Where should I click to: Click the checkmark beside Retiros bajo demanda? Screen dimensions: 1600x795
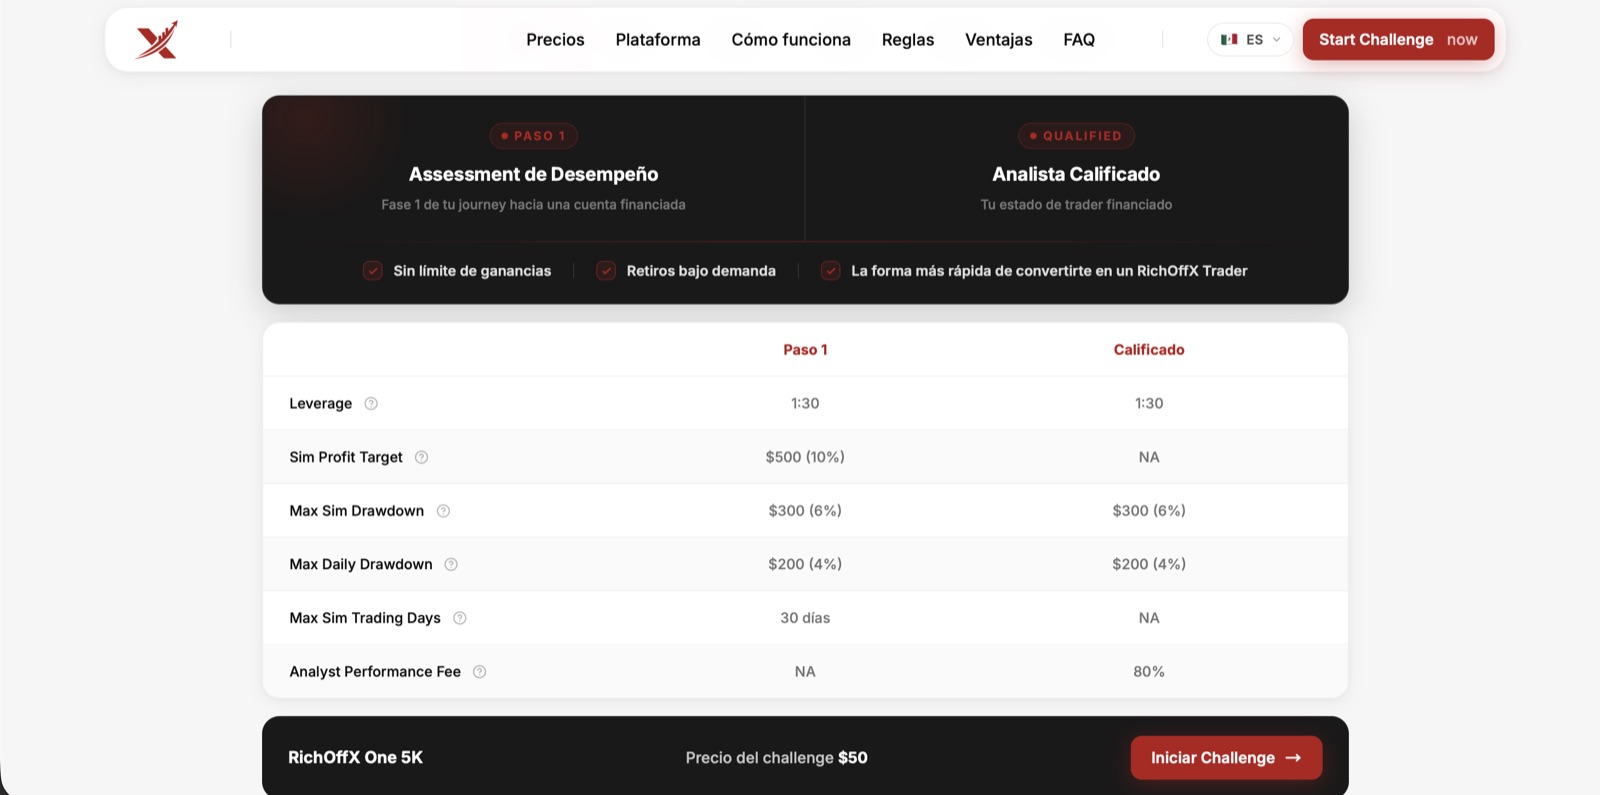point(606,271)
